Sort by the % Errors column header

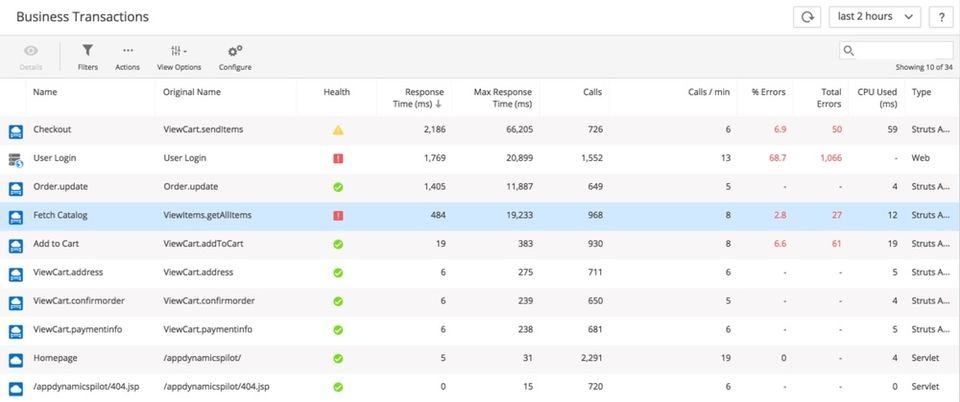(769, 92)
